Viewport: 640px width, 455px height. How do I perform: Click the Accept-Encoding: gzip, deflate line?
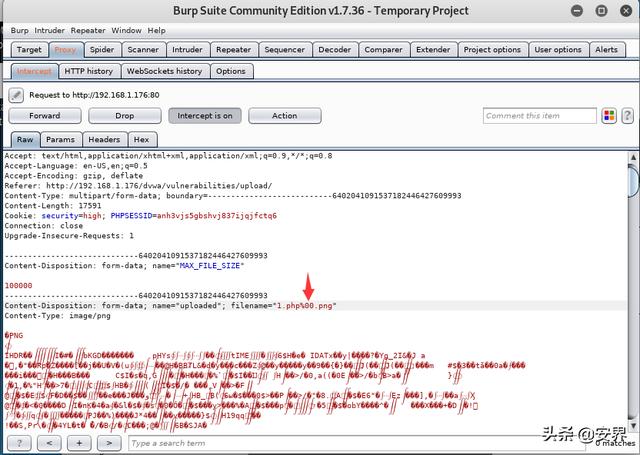coord(74,176)
